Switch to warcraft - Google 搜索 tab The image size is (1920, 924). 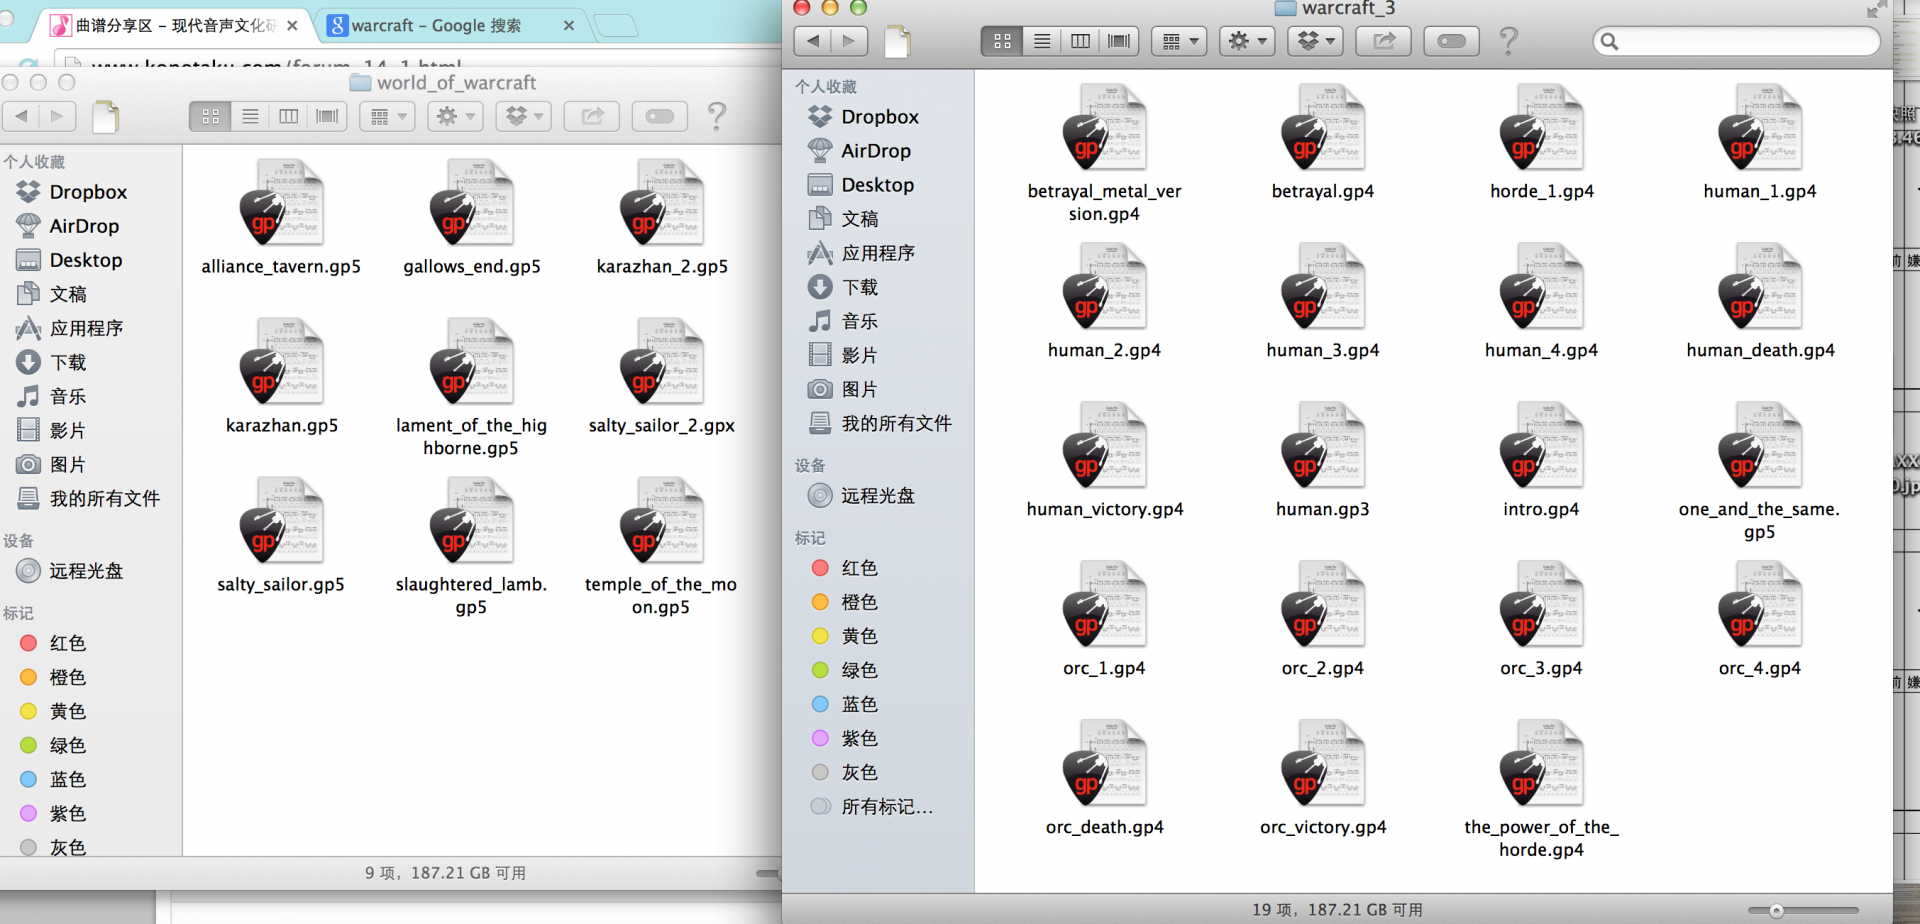click(x=452, y=25)
